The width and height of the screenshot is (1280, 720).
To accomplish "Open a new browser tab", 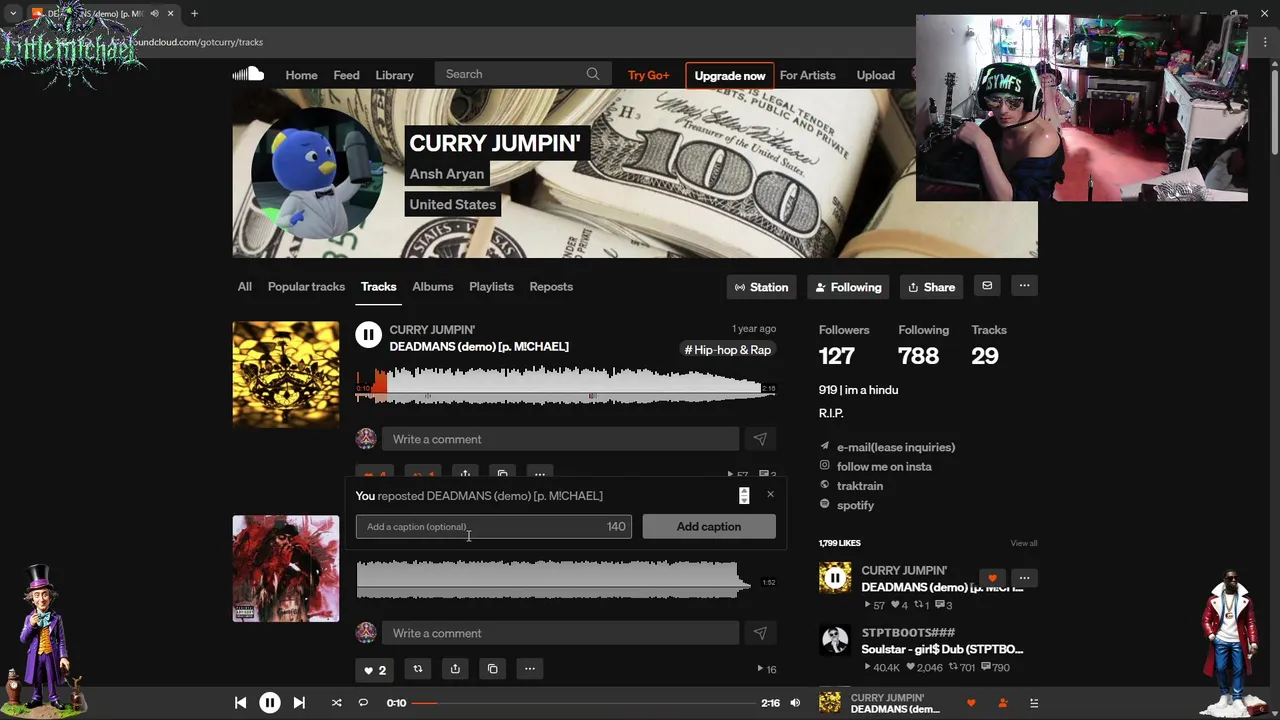I will [x=194, y=13].
